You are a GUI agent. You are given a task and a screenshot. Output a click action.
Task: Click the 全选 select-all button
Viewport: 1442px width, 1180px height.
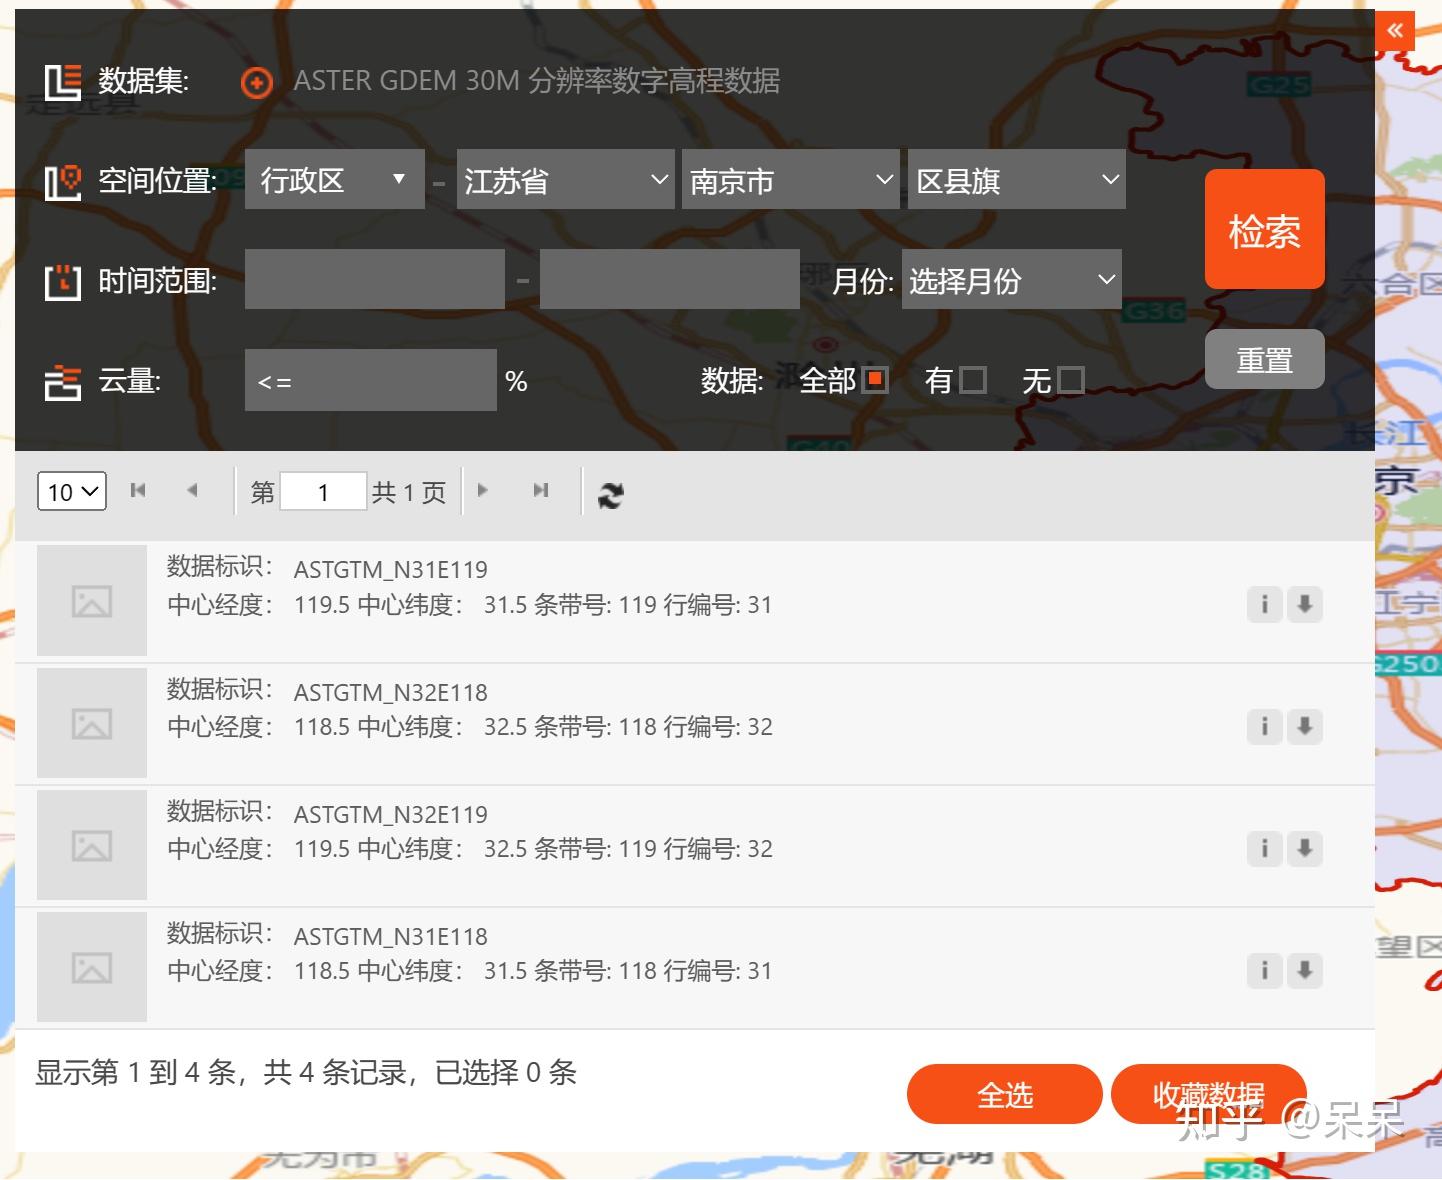tap(1004, 1094)
